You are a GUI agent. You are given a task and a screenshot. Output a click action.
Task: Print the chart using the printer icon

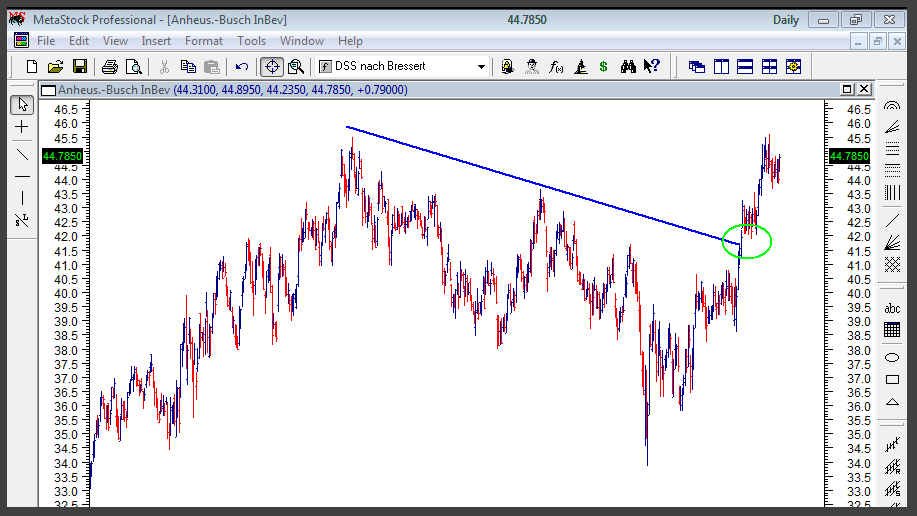click(109, 67)
